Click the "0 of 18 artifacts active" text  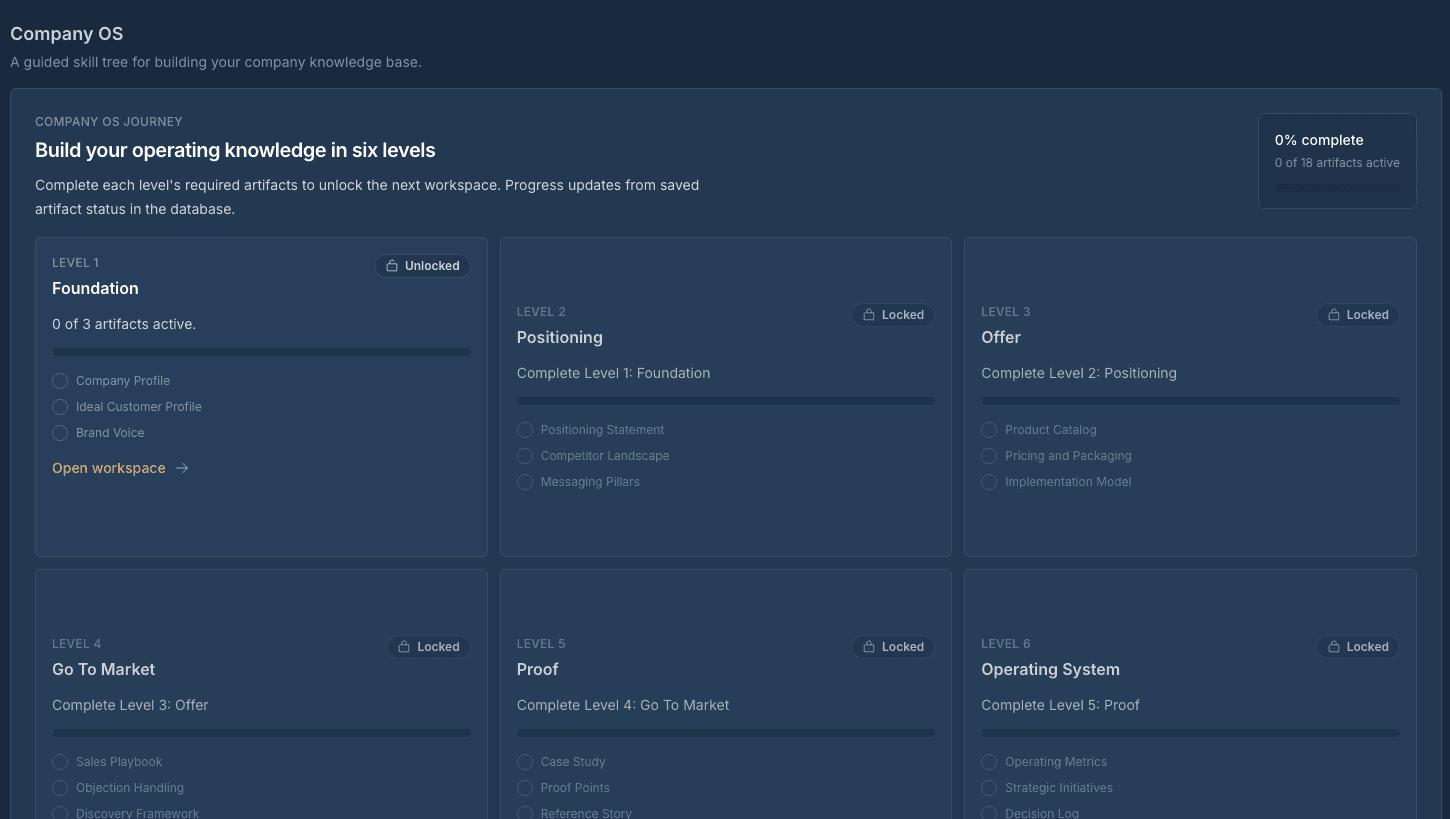click(x=1337, y=163)
